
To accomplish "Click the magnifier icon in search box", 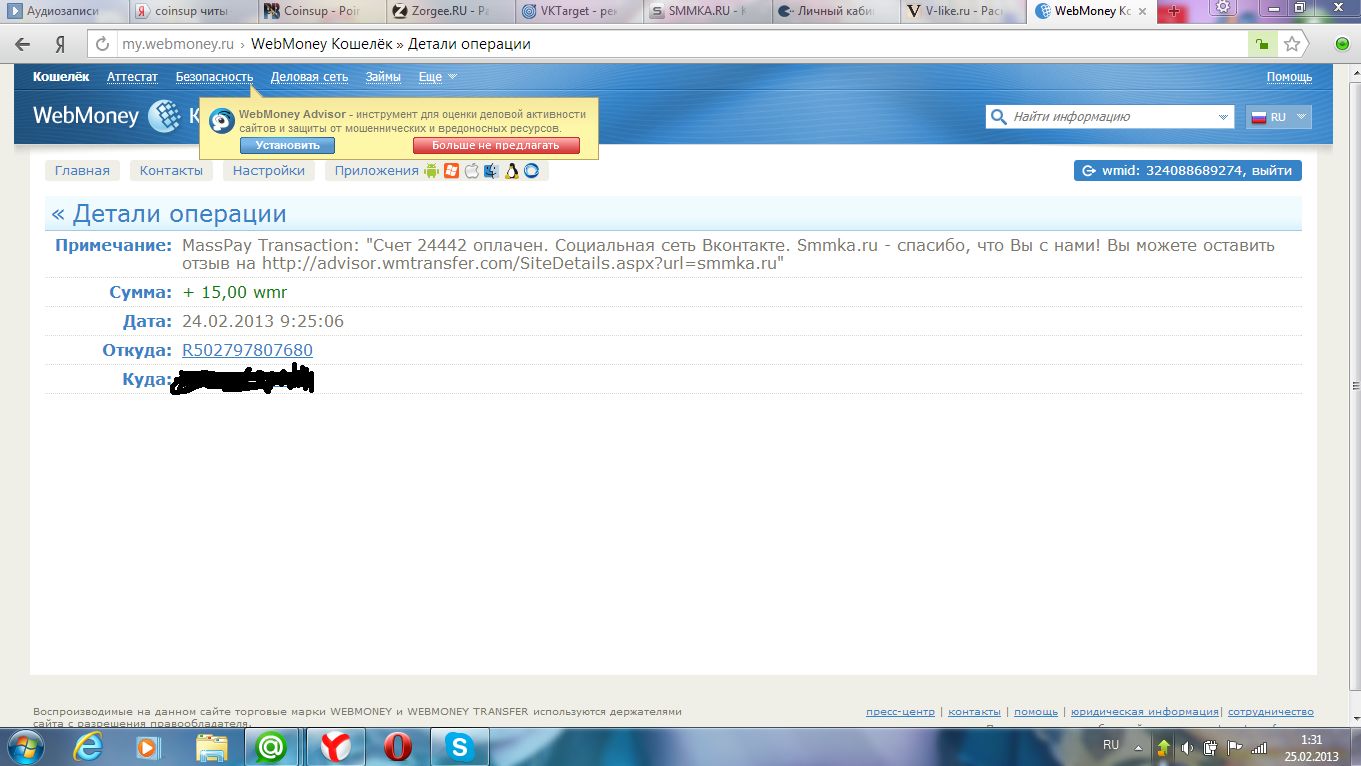I will coord(998,116).
